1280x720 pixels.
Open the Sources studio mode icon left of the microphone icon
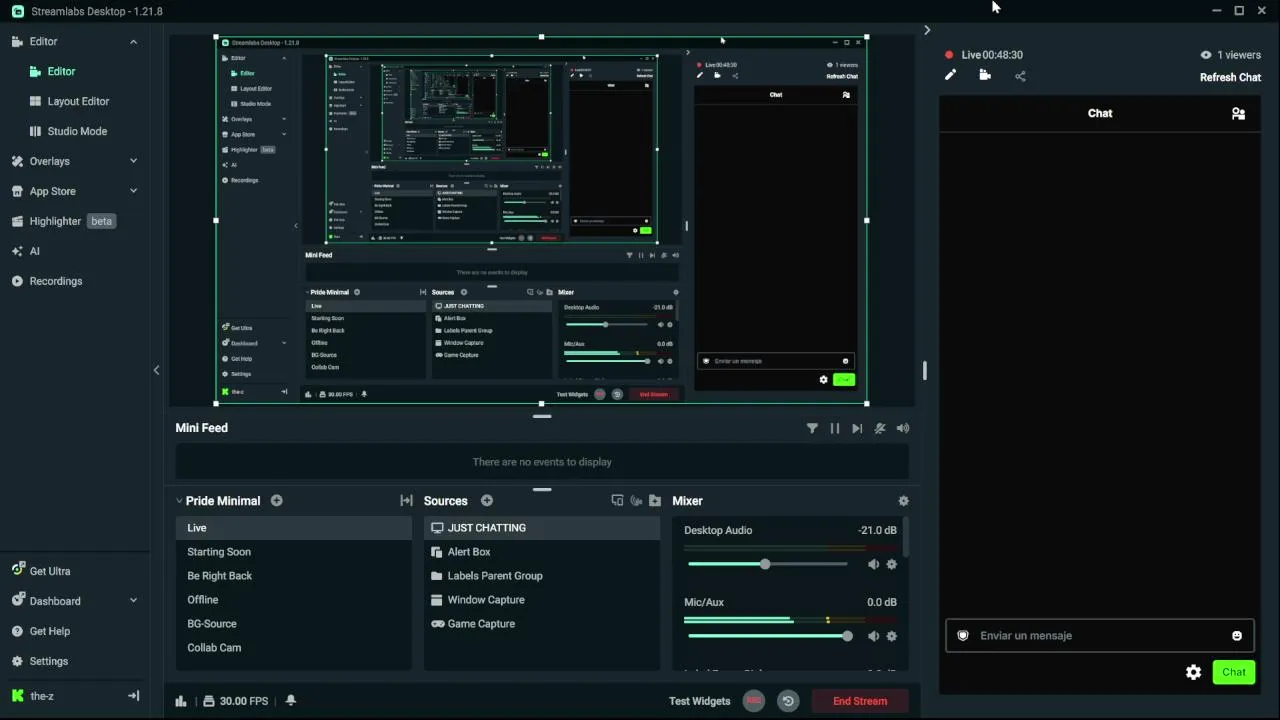617,501
